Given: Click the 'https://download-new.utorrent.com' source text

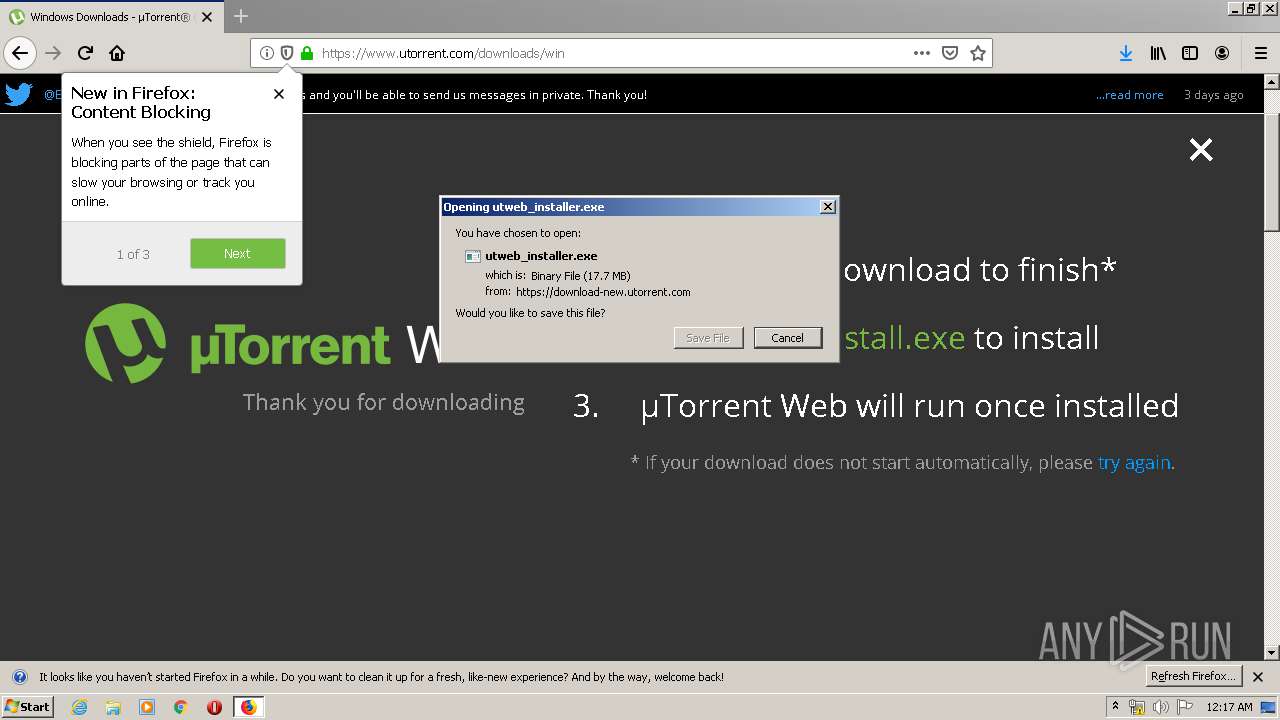Looking at the screenshot, I should (603, 292).
